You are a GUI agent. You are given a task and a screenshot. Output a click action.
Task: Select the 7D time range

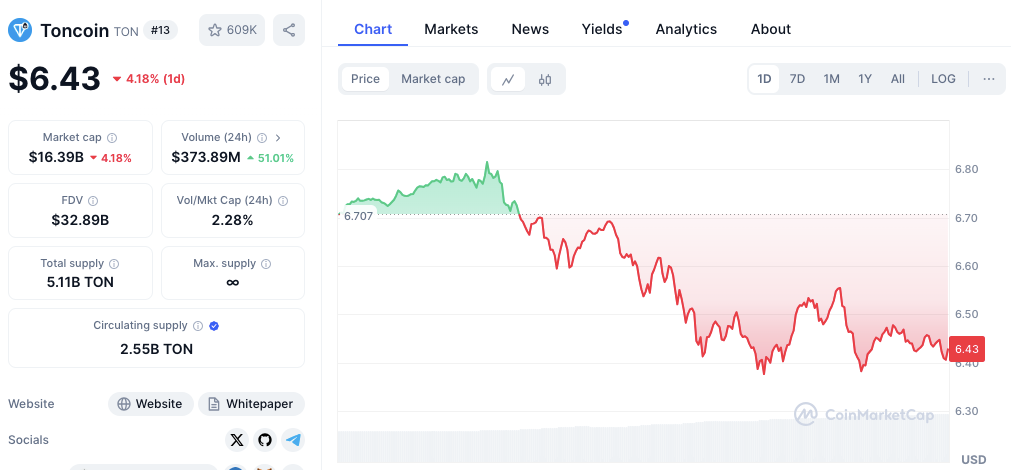coord(797,79)
